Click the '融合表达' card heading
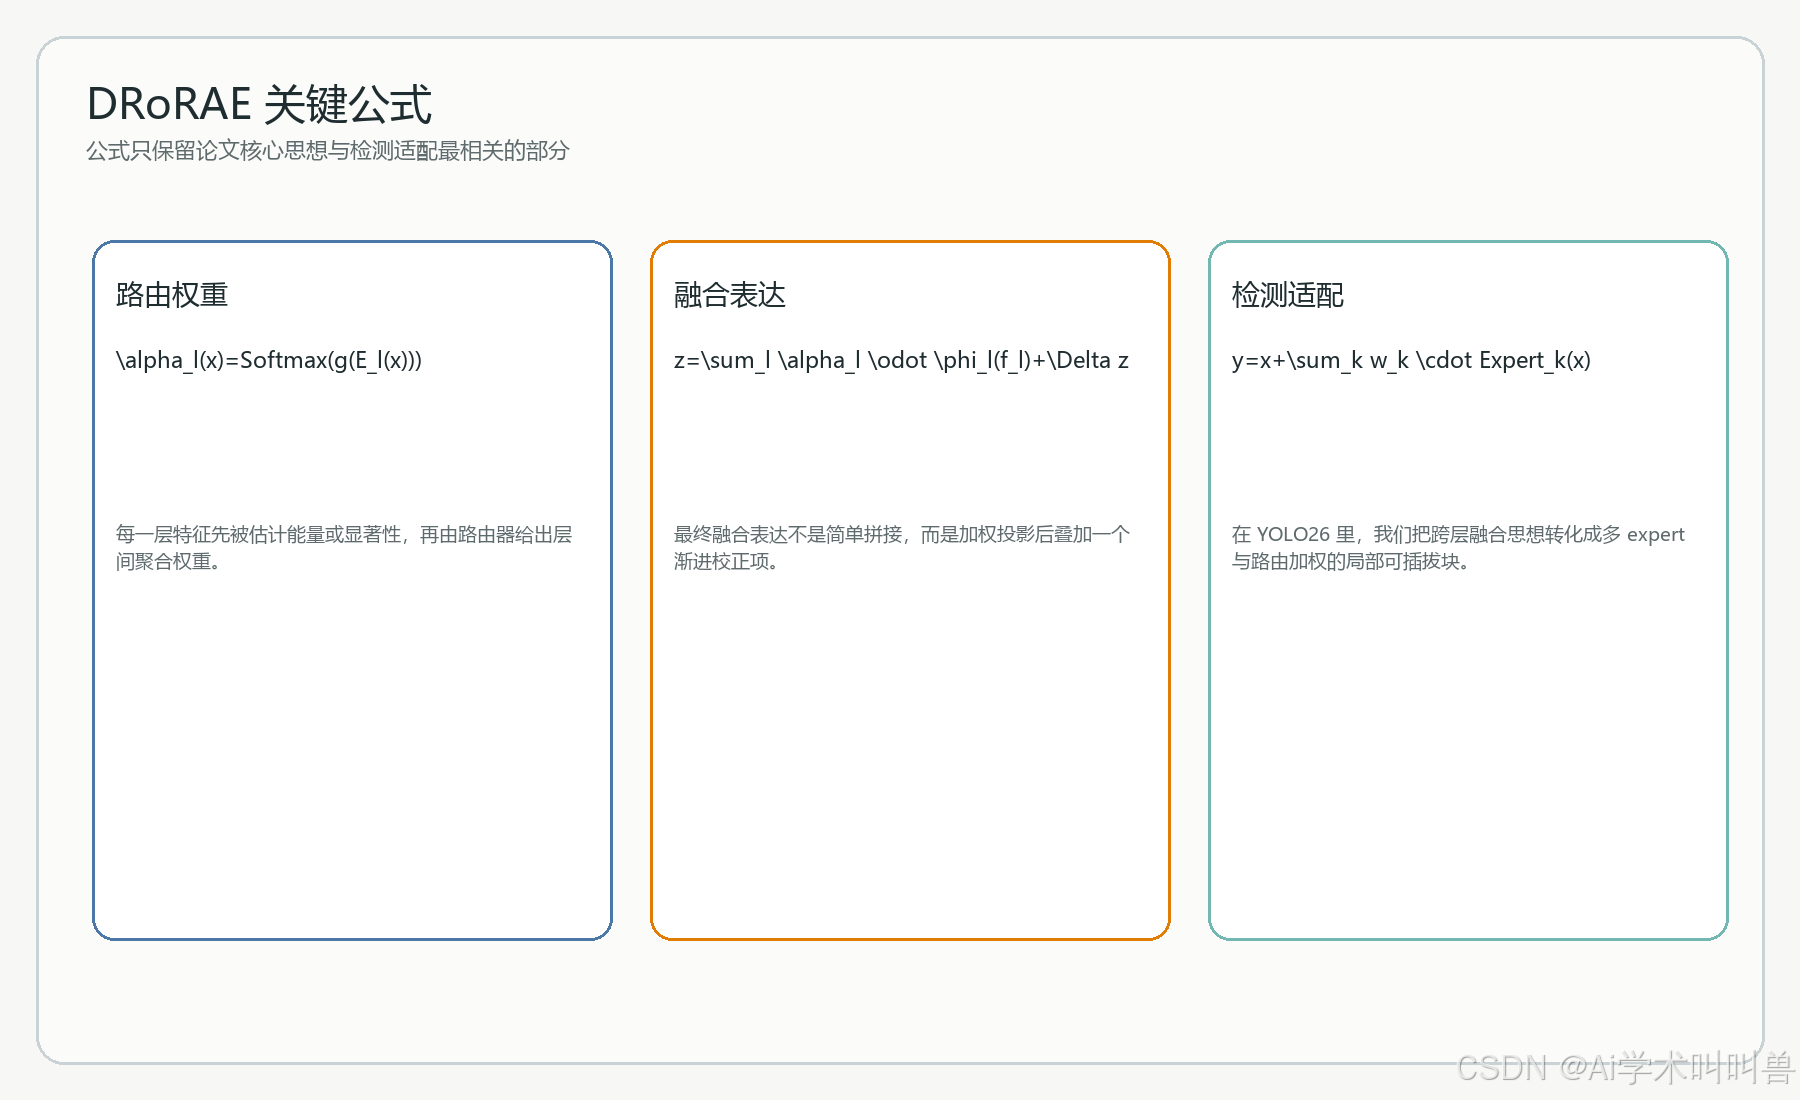This screenshot has height=1100, width=1800. (x=730, y=295)
